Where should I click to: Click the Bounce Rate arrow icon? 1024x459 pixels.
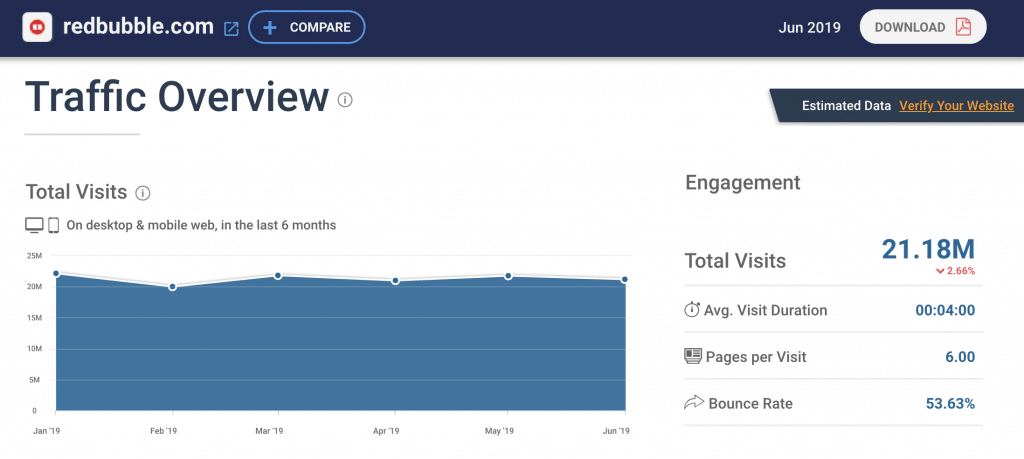coord(692,404)
